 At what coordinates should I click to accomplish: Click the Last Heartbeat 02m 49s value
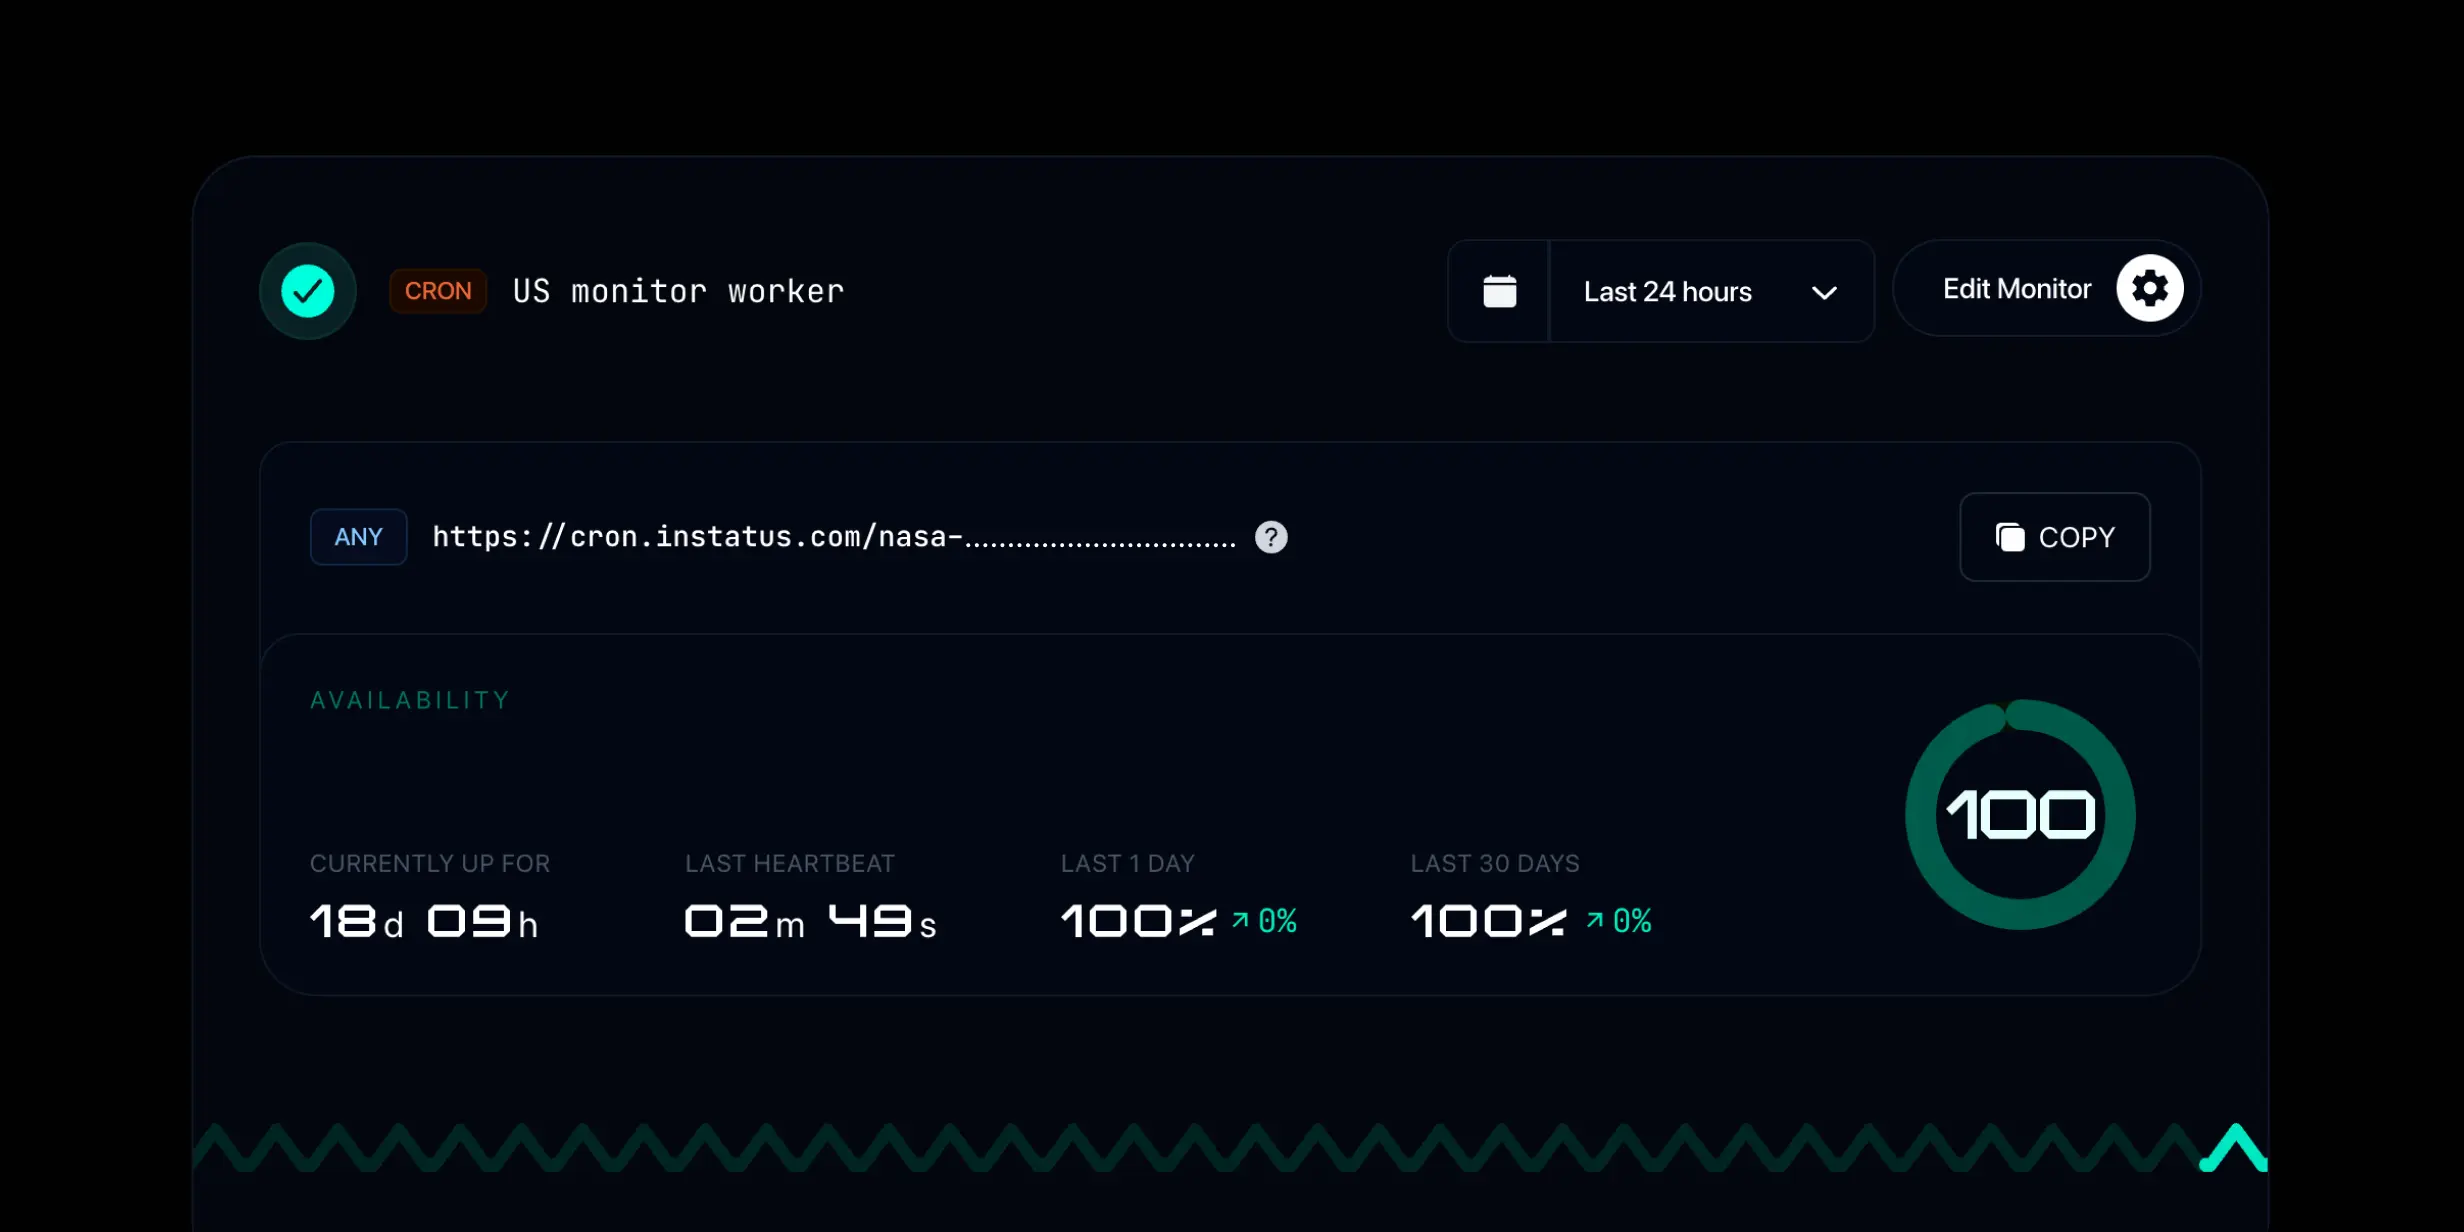pyautogui.click(x=810, y=920)
